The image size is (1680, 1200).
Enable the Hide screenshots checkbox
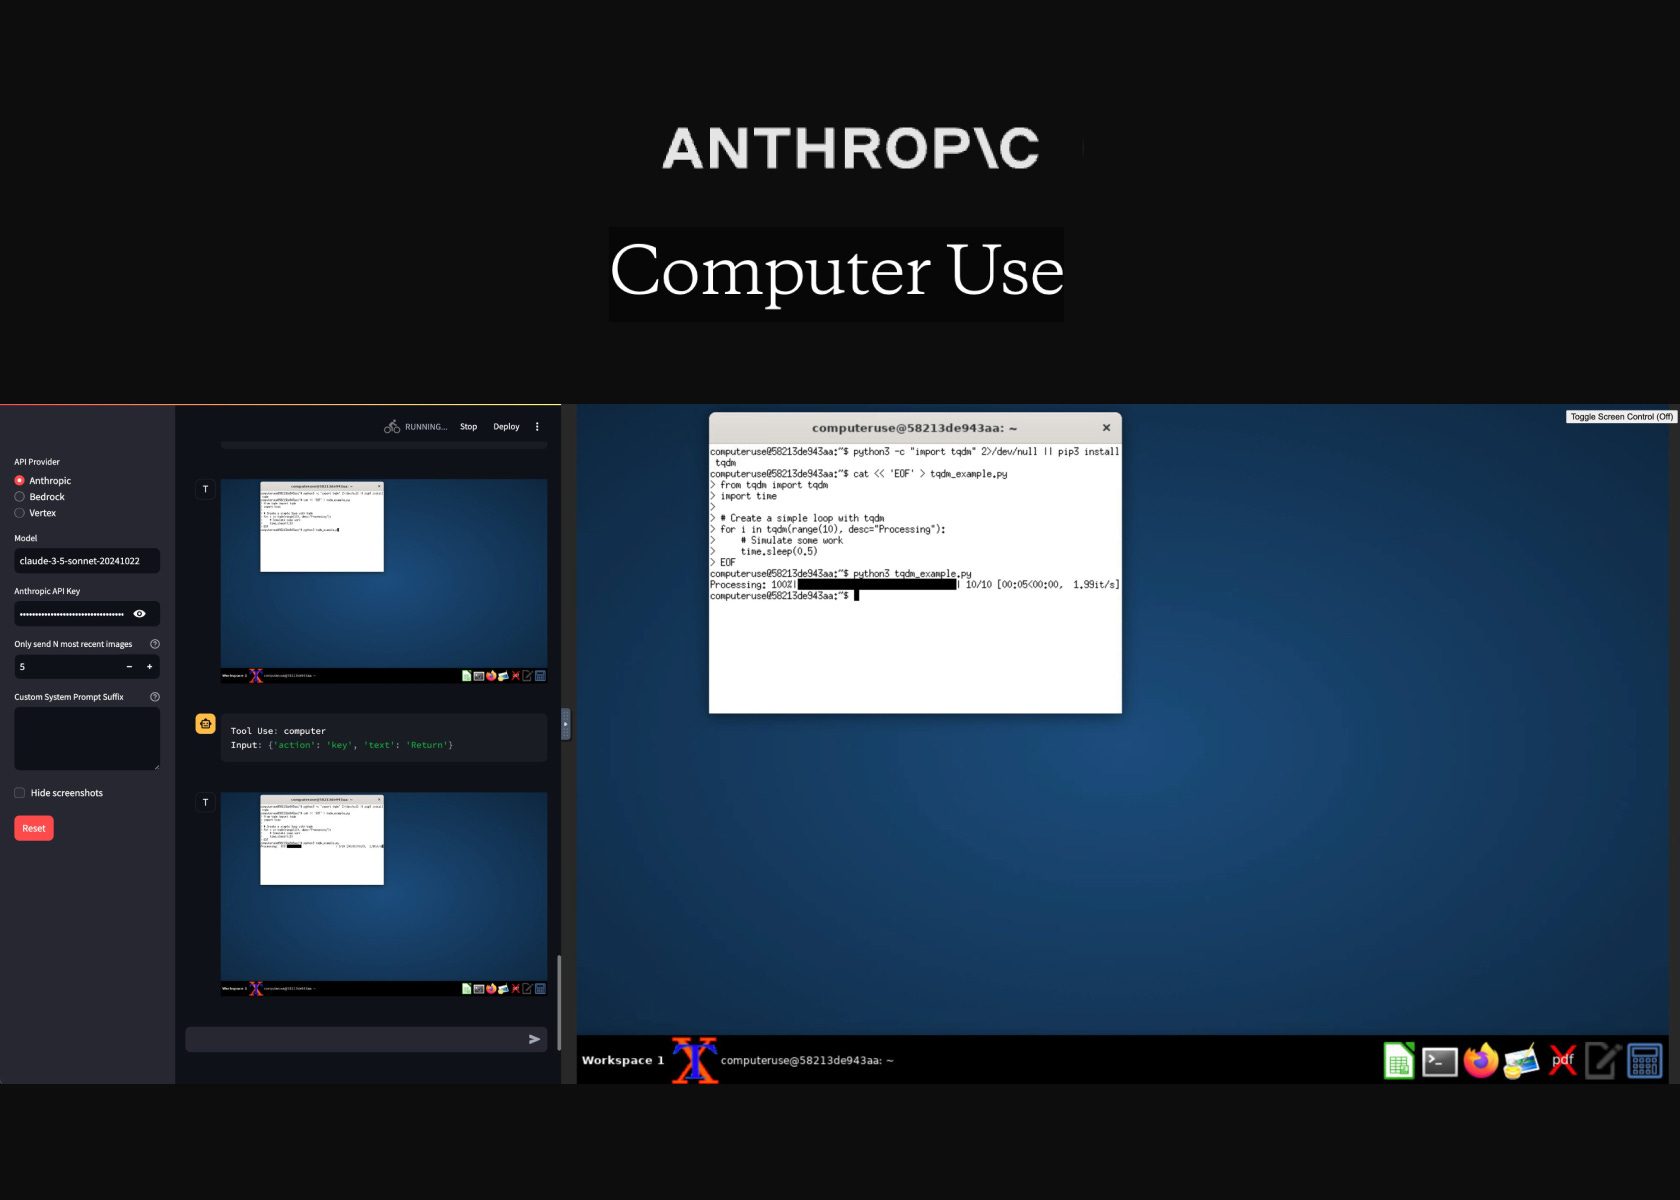19,793
